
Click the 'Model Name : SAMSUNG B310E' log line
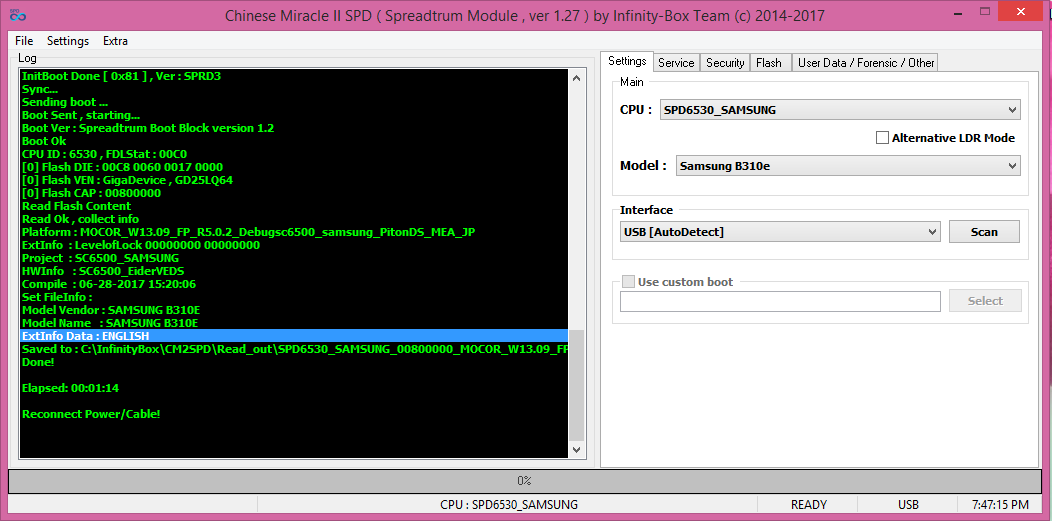pos(110,323)
